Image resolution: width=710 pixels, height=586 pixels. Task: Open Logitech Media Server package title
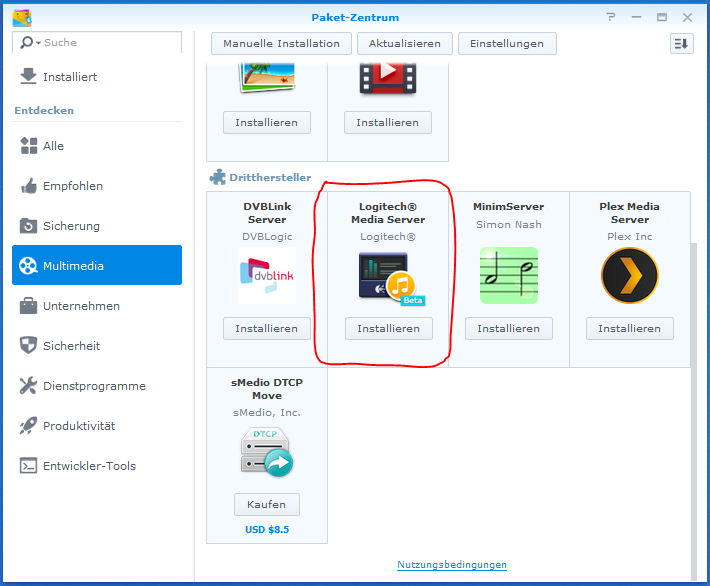(x=388, y=213)
